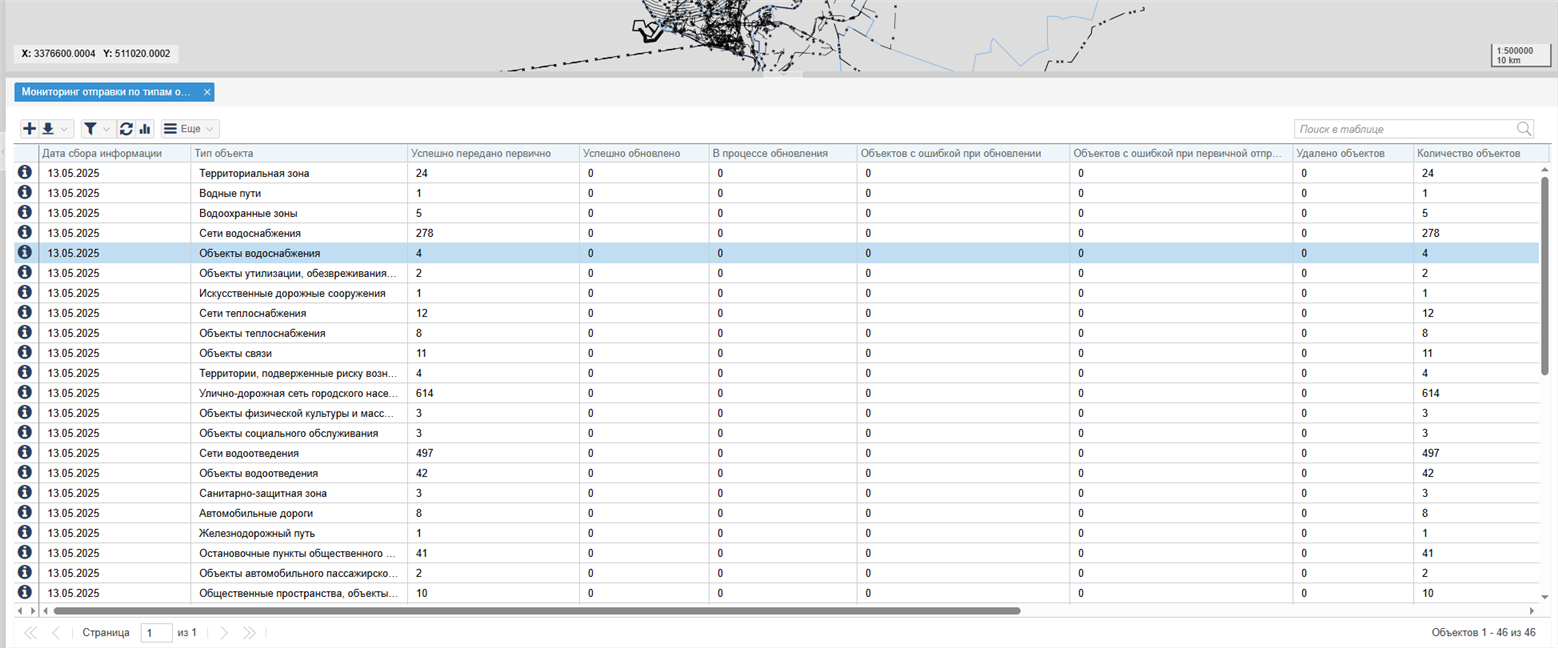Click the horizontal scrollbar right arrow
The image size is (1558, 648).
coord(1531,610)
